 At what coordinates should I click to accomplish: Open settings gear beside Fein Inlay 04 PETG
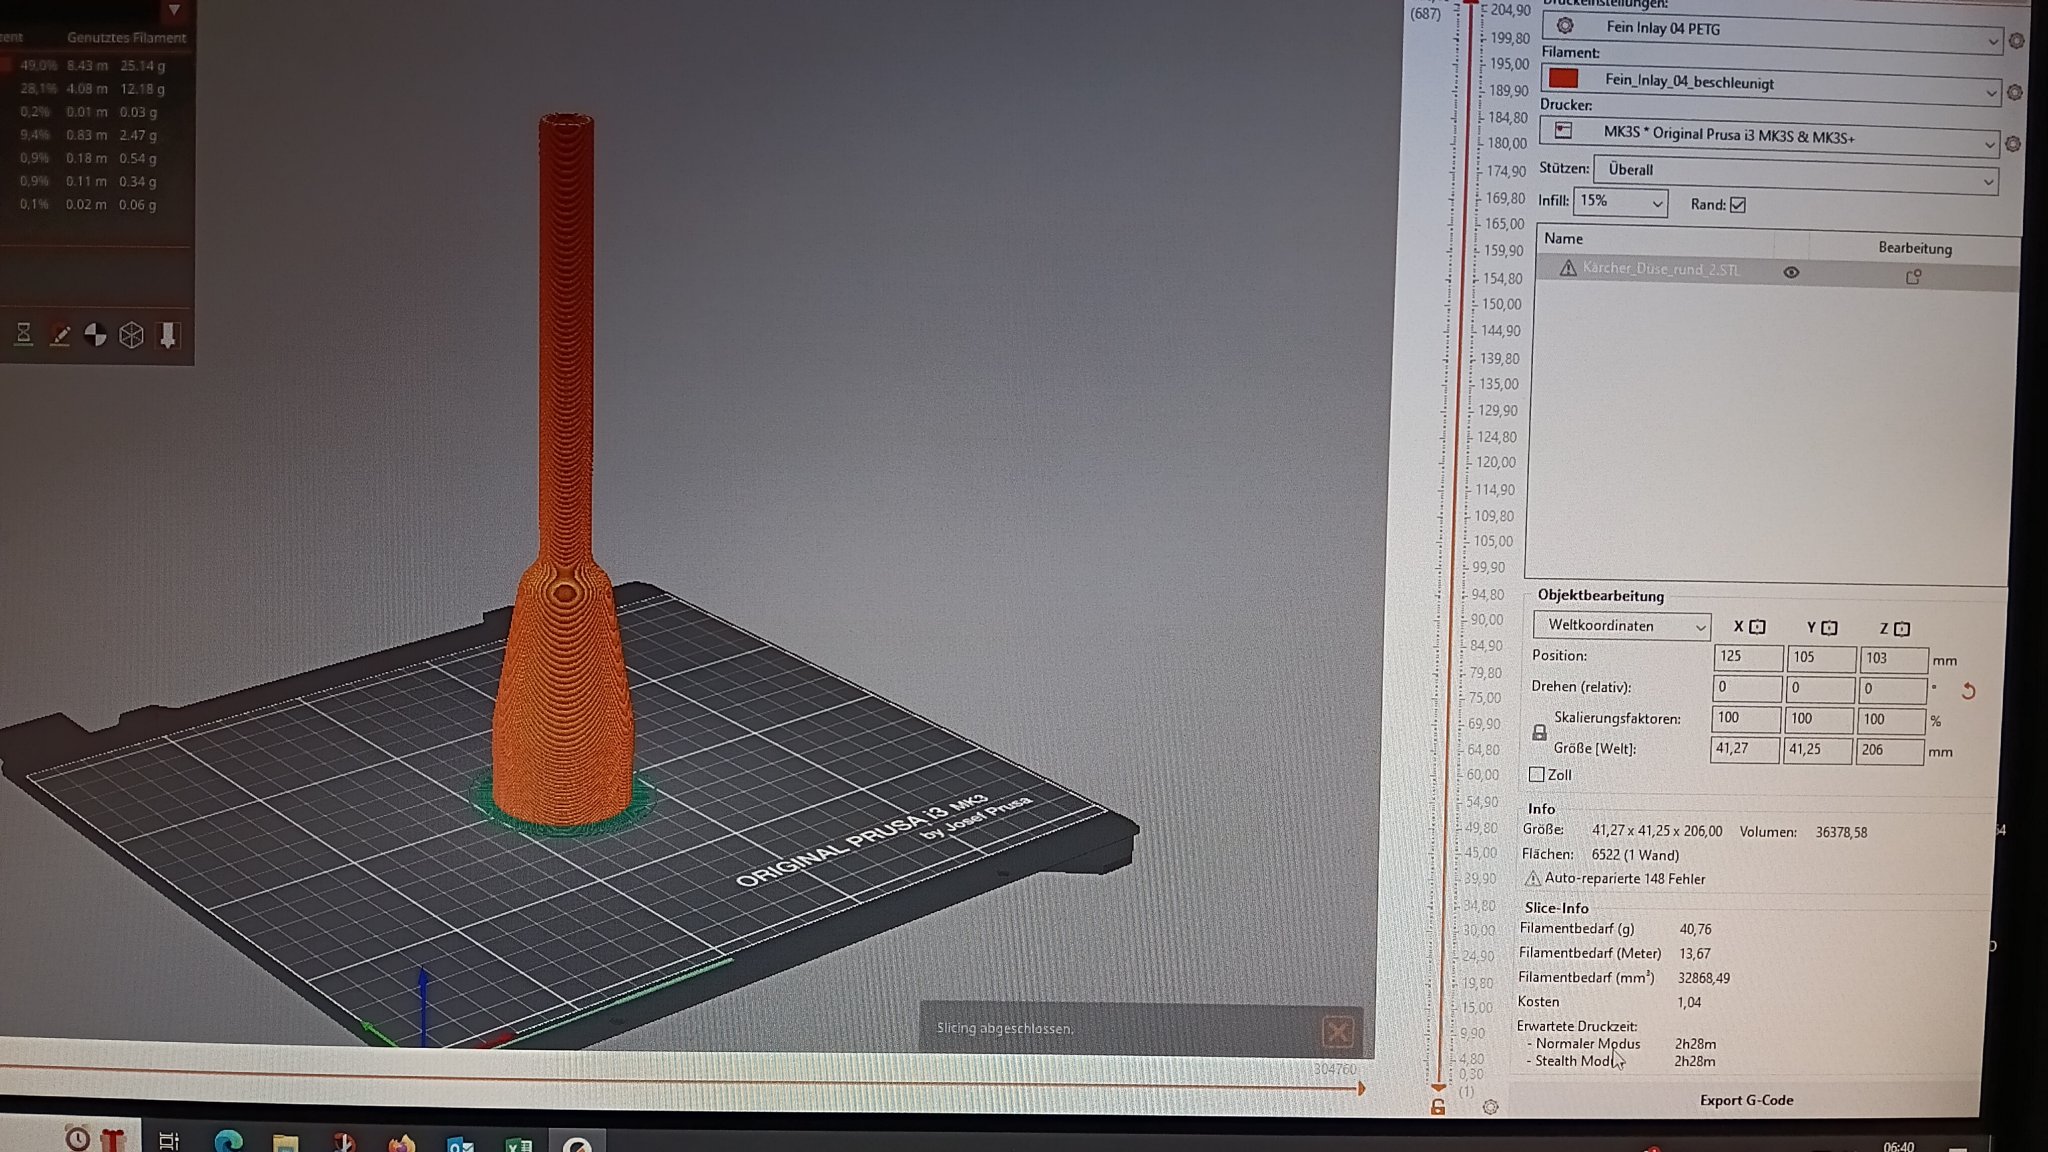click(x=2016, y=41)
